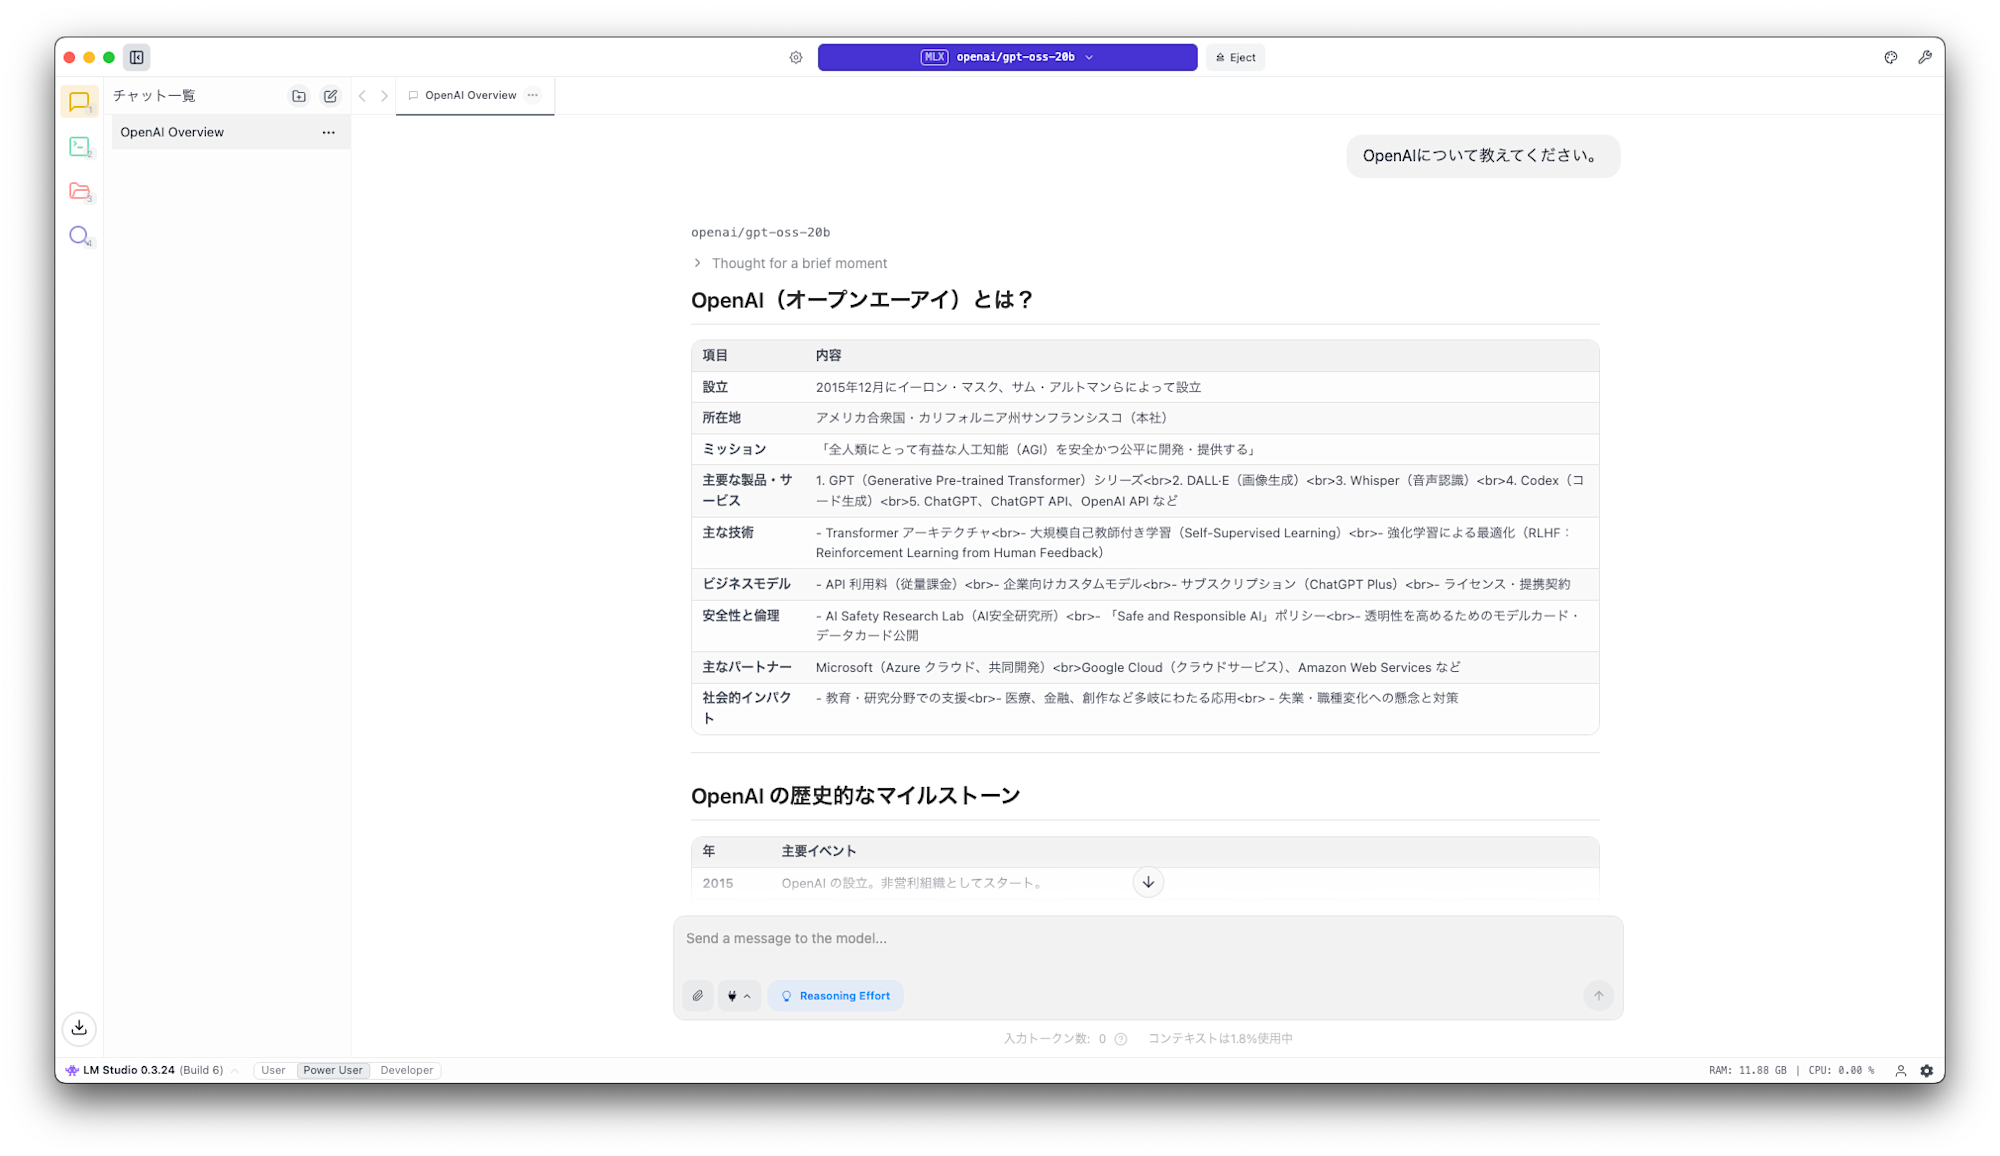Click the user message OpenAIについて教えてください。
This screenshot has height=1156, width=2000.
tap(1482, 156)
